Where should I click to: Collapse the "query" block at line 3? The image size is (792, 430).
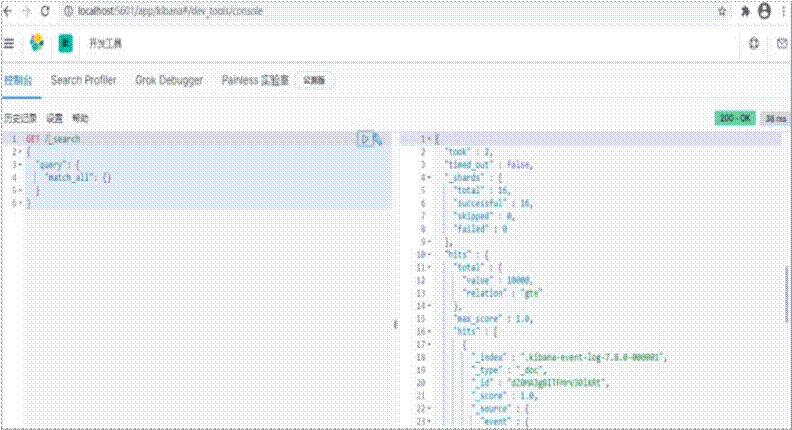point(20,165)
